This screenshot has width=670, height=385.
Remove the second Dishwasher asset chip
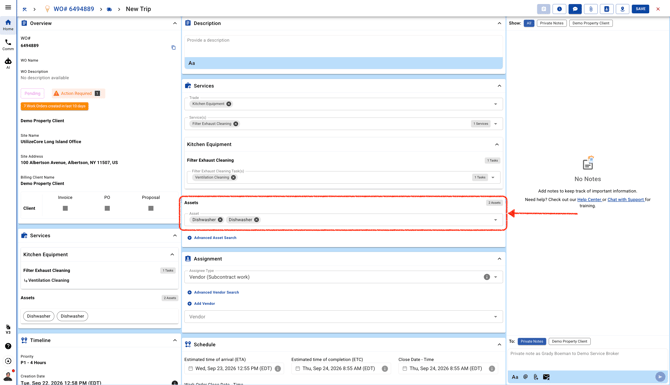(257, 220)
